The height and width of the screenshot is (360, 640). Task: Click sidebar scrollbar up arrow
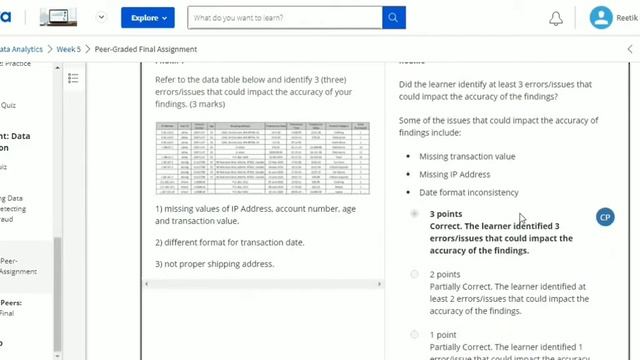[57, 68]
